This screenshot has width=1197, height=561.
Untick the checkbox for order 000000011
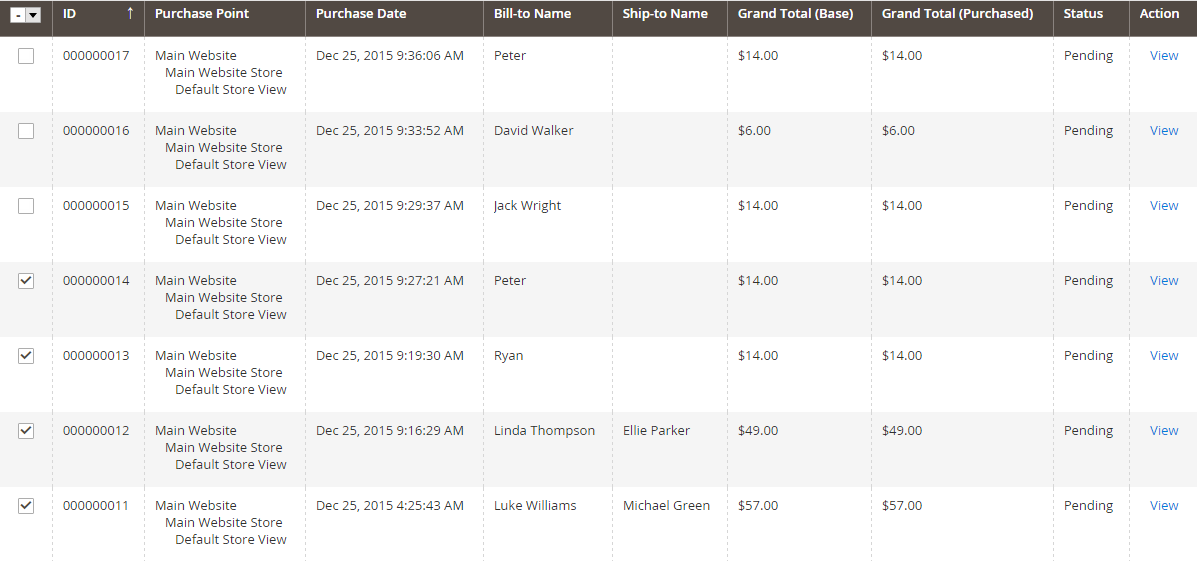(x=26, y=505)
